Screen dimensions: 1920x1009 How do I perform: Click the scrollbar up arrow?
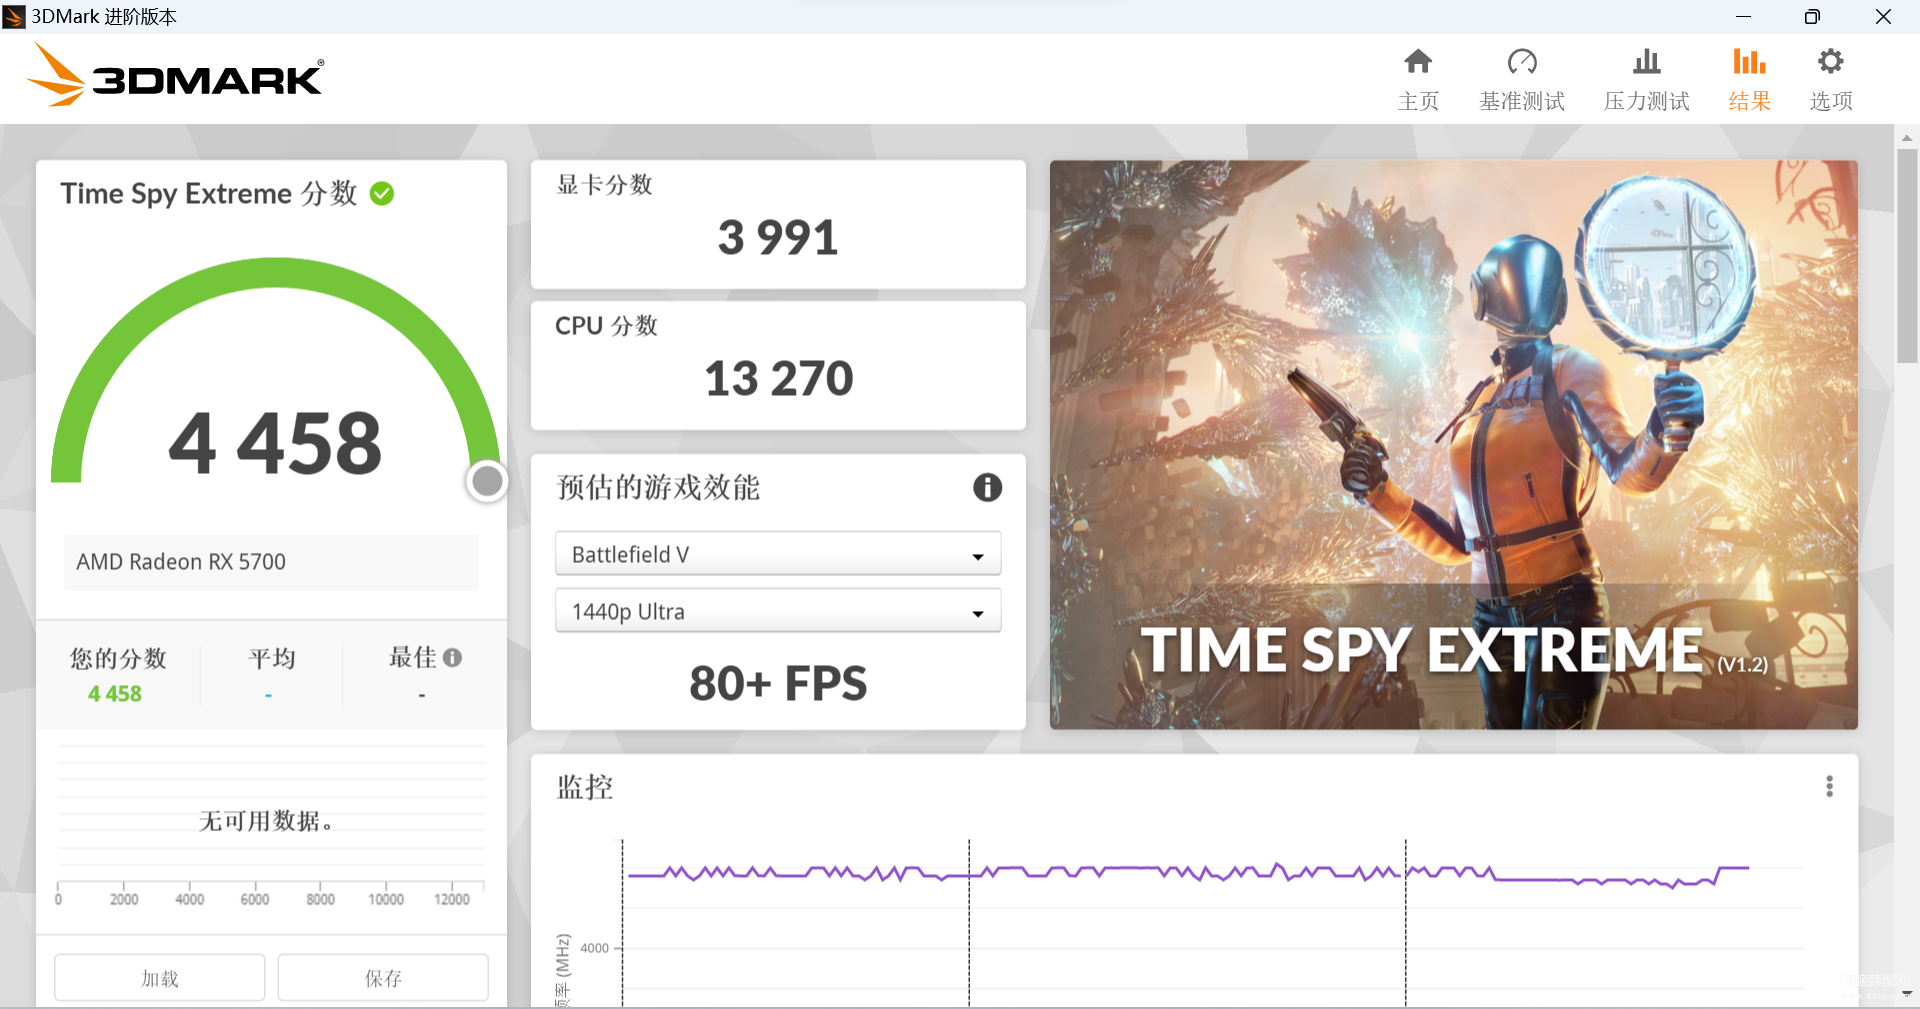[x=1907, y=137]
